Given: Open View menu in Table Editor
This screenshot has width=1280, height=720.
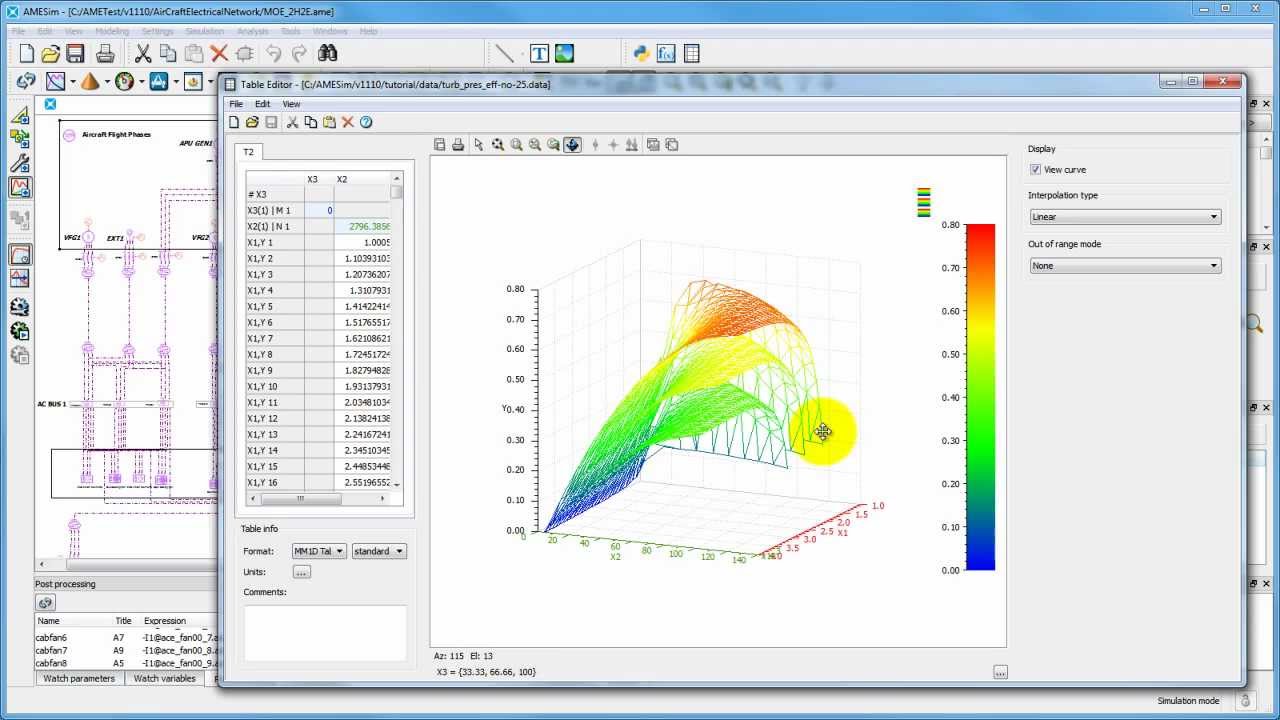Looking at the screenshot, I should pyautogui.click(x=291, y=104).
